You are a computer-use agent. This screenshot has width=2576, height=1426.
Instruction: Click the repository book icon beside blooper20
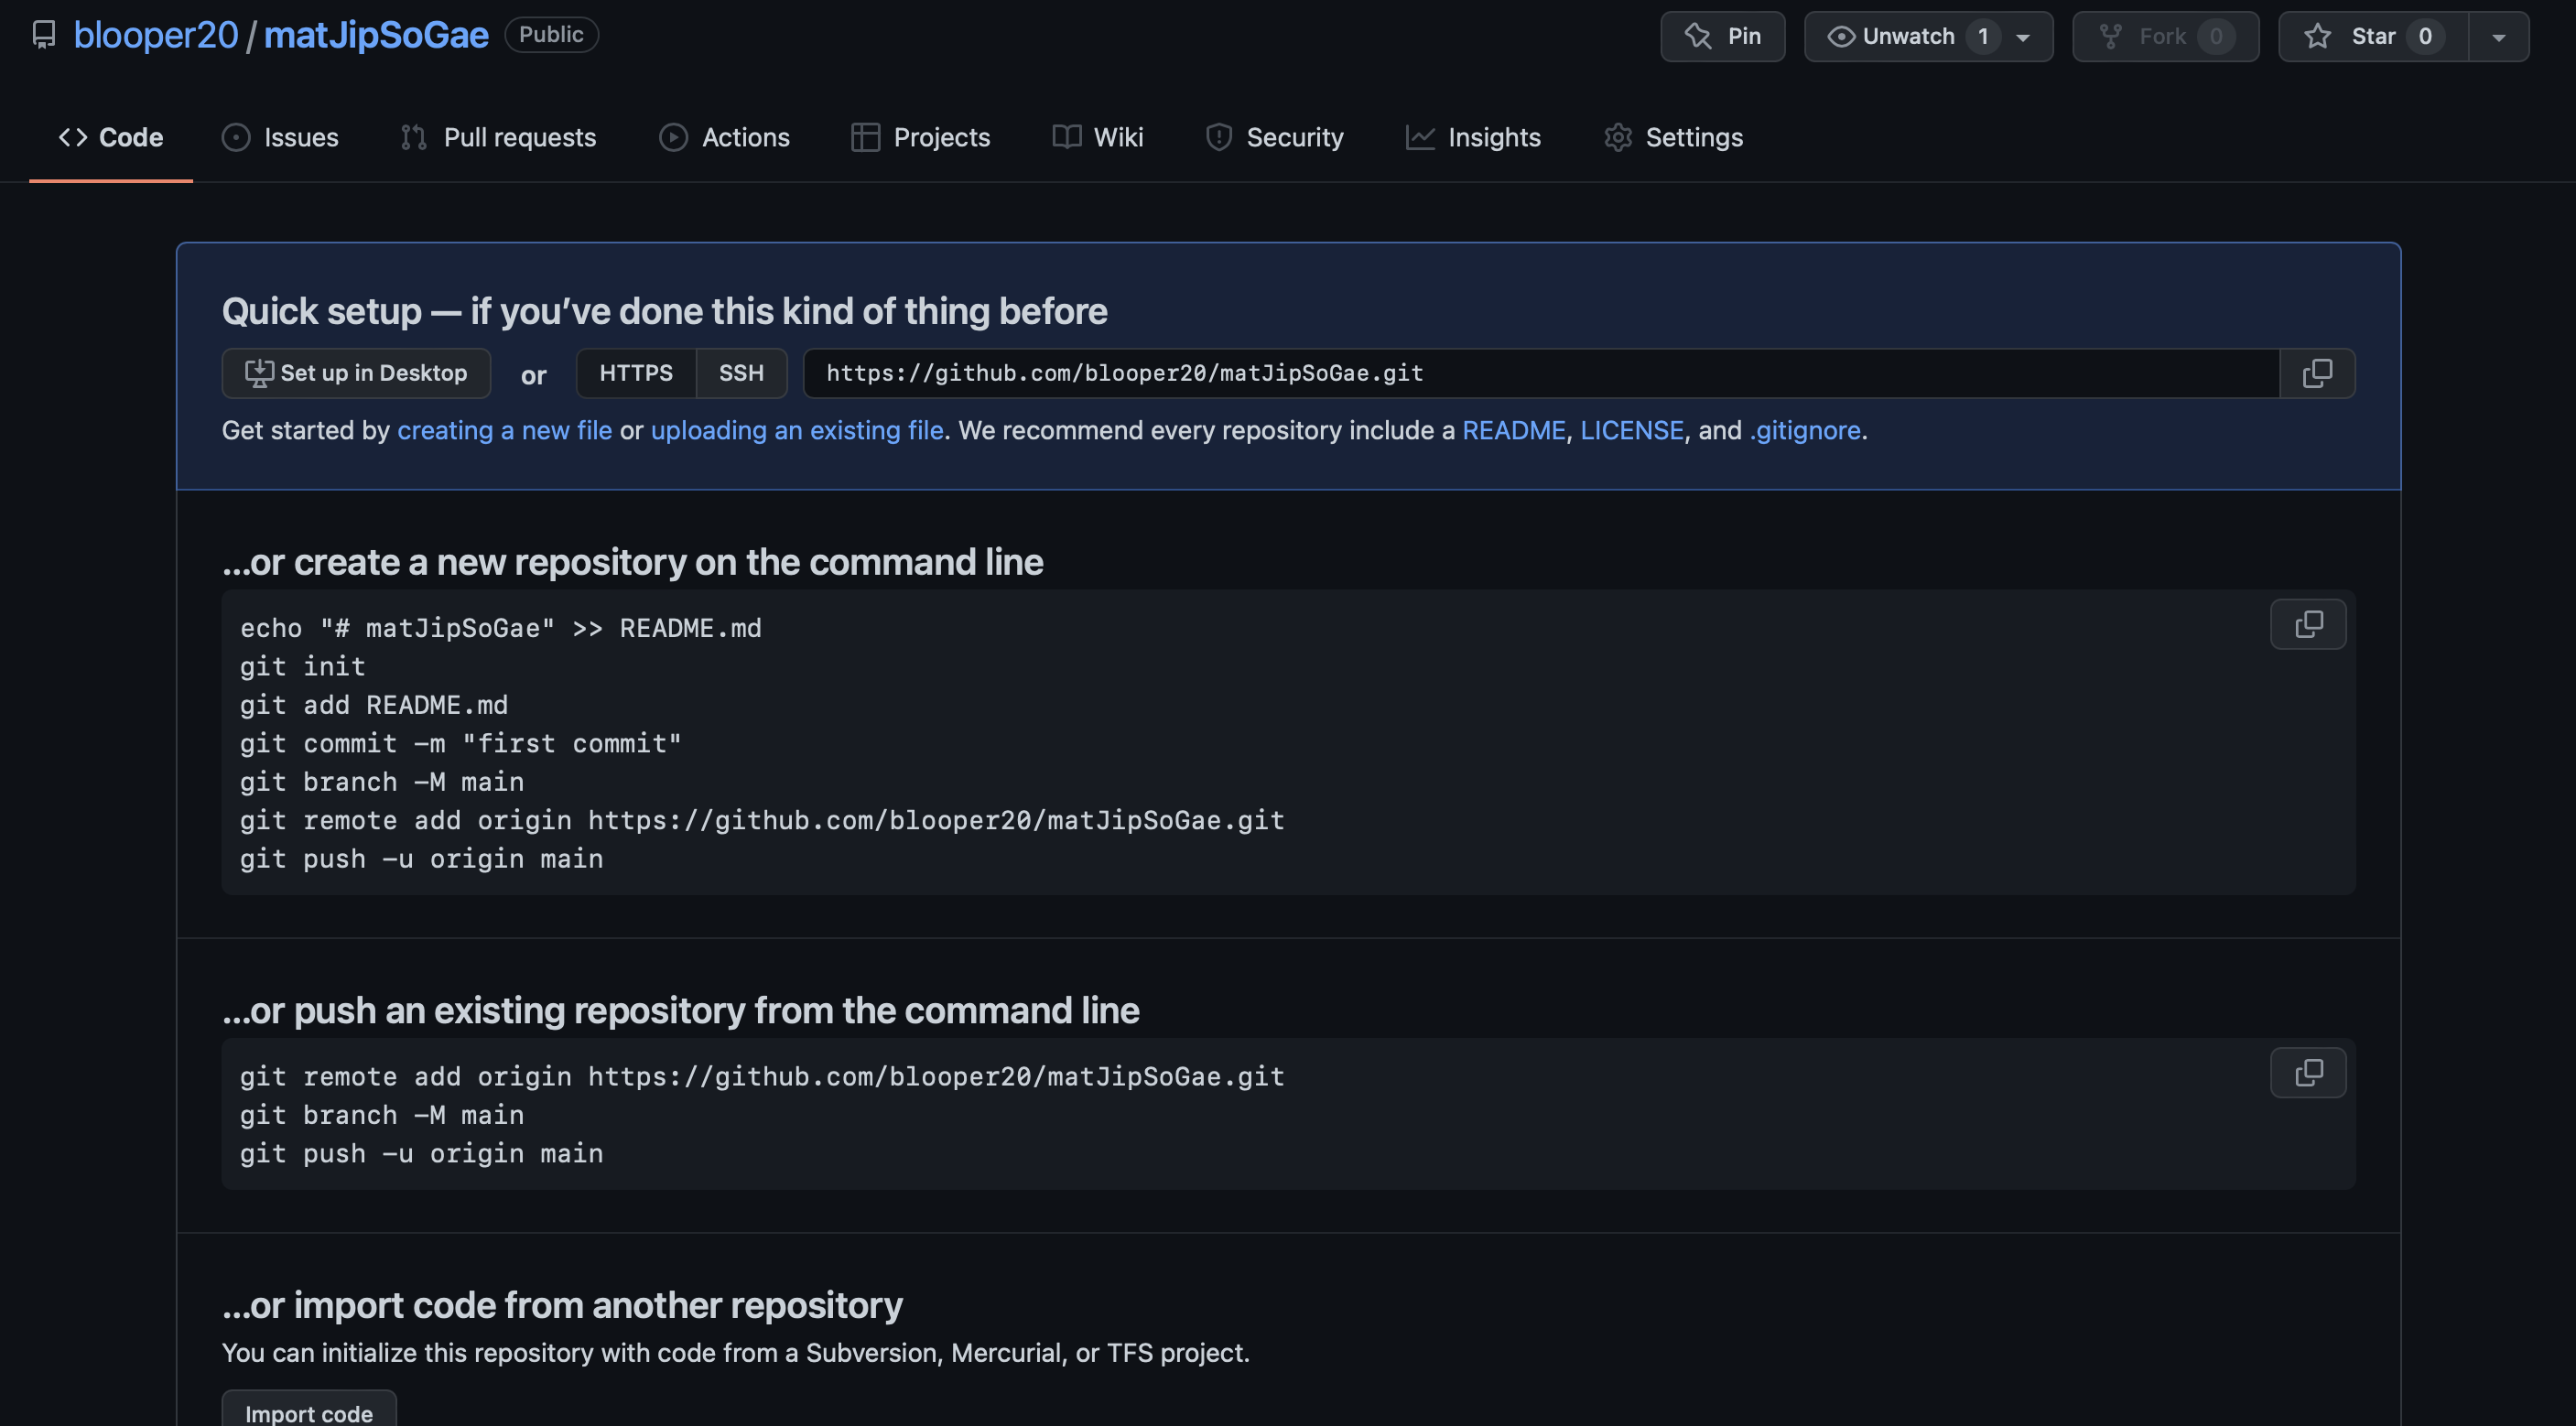pyautogui.click(x=44, y=35)
